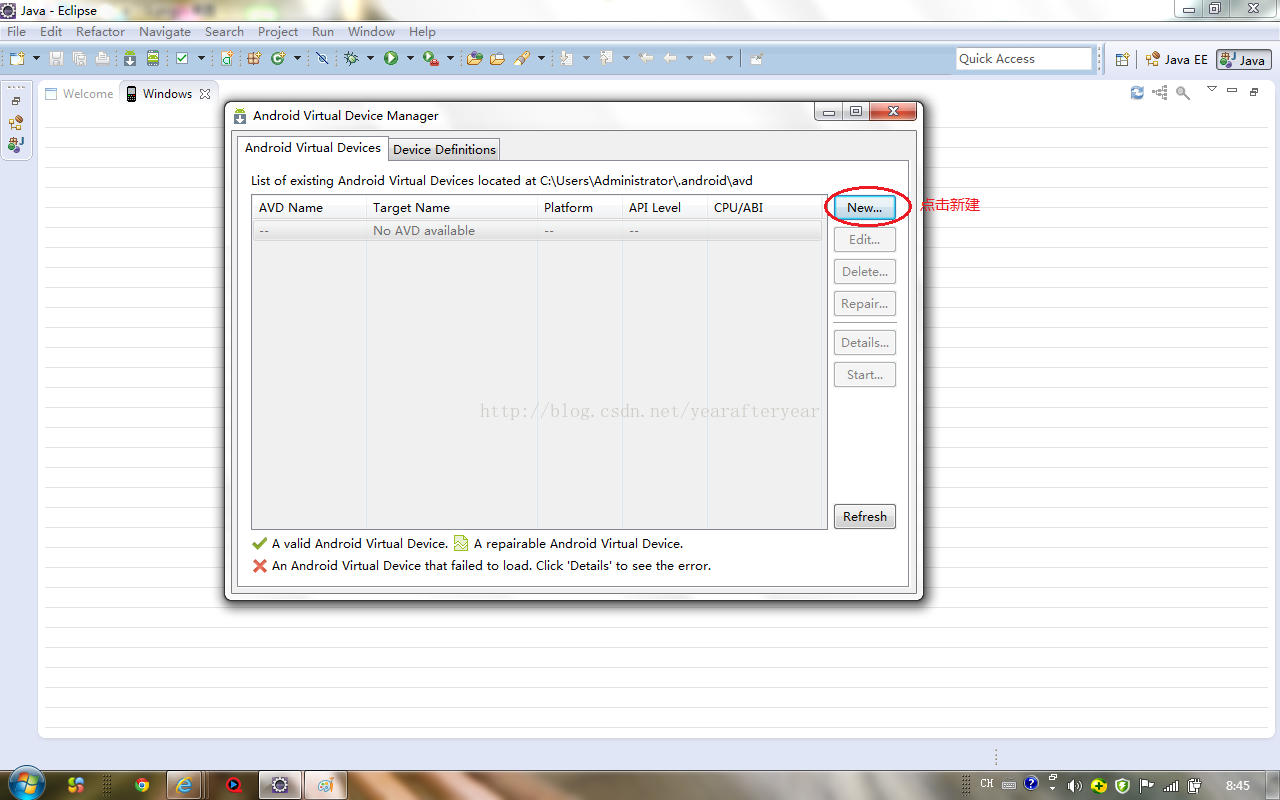Click the Open Type icon
This screenshot has height=800, width=1280.
coord(474,59)
